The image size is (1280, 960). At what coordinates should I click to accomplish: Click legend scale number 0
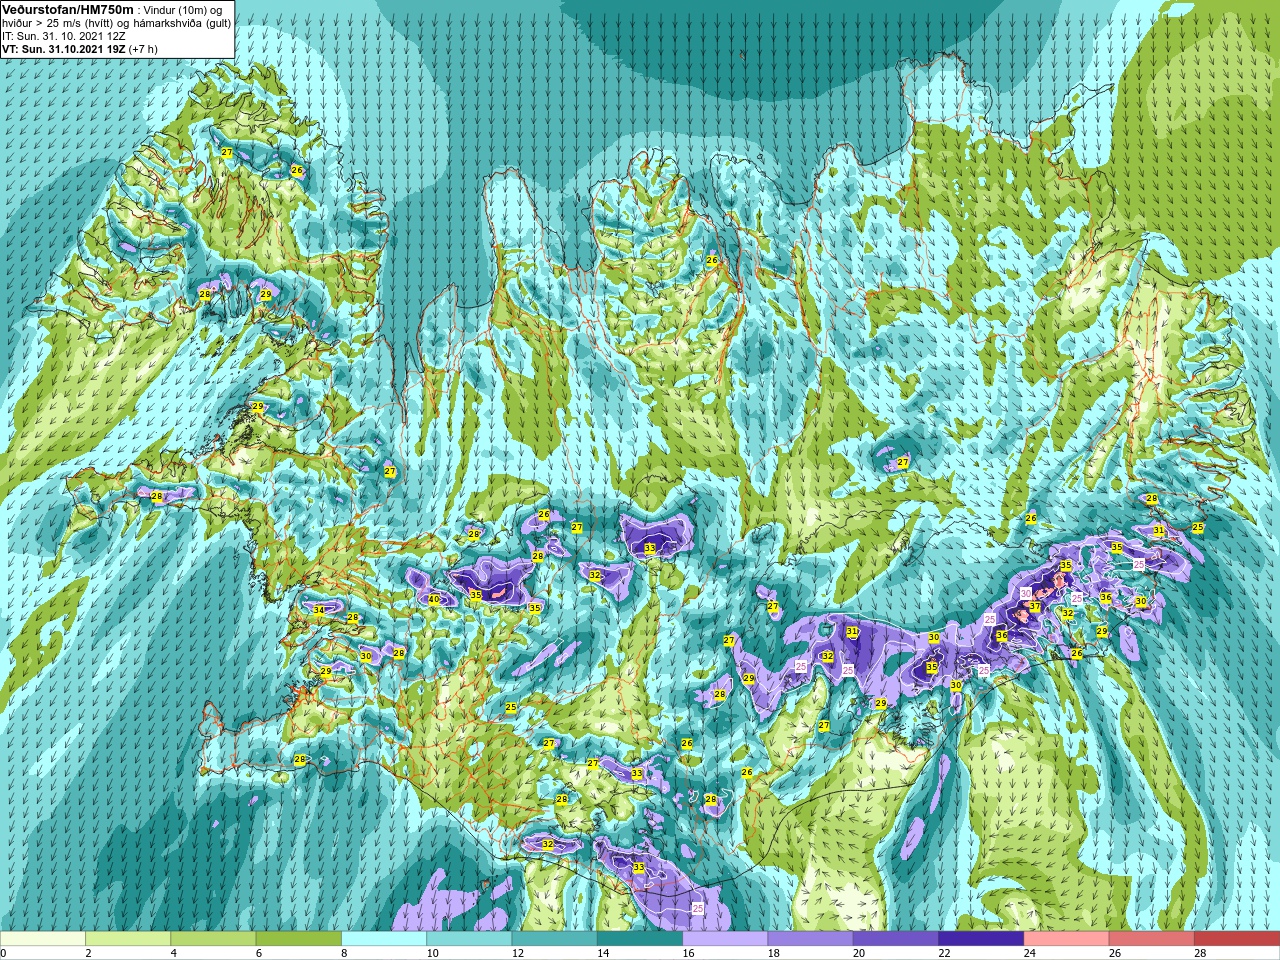(x=4, y=953)
